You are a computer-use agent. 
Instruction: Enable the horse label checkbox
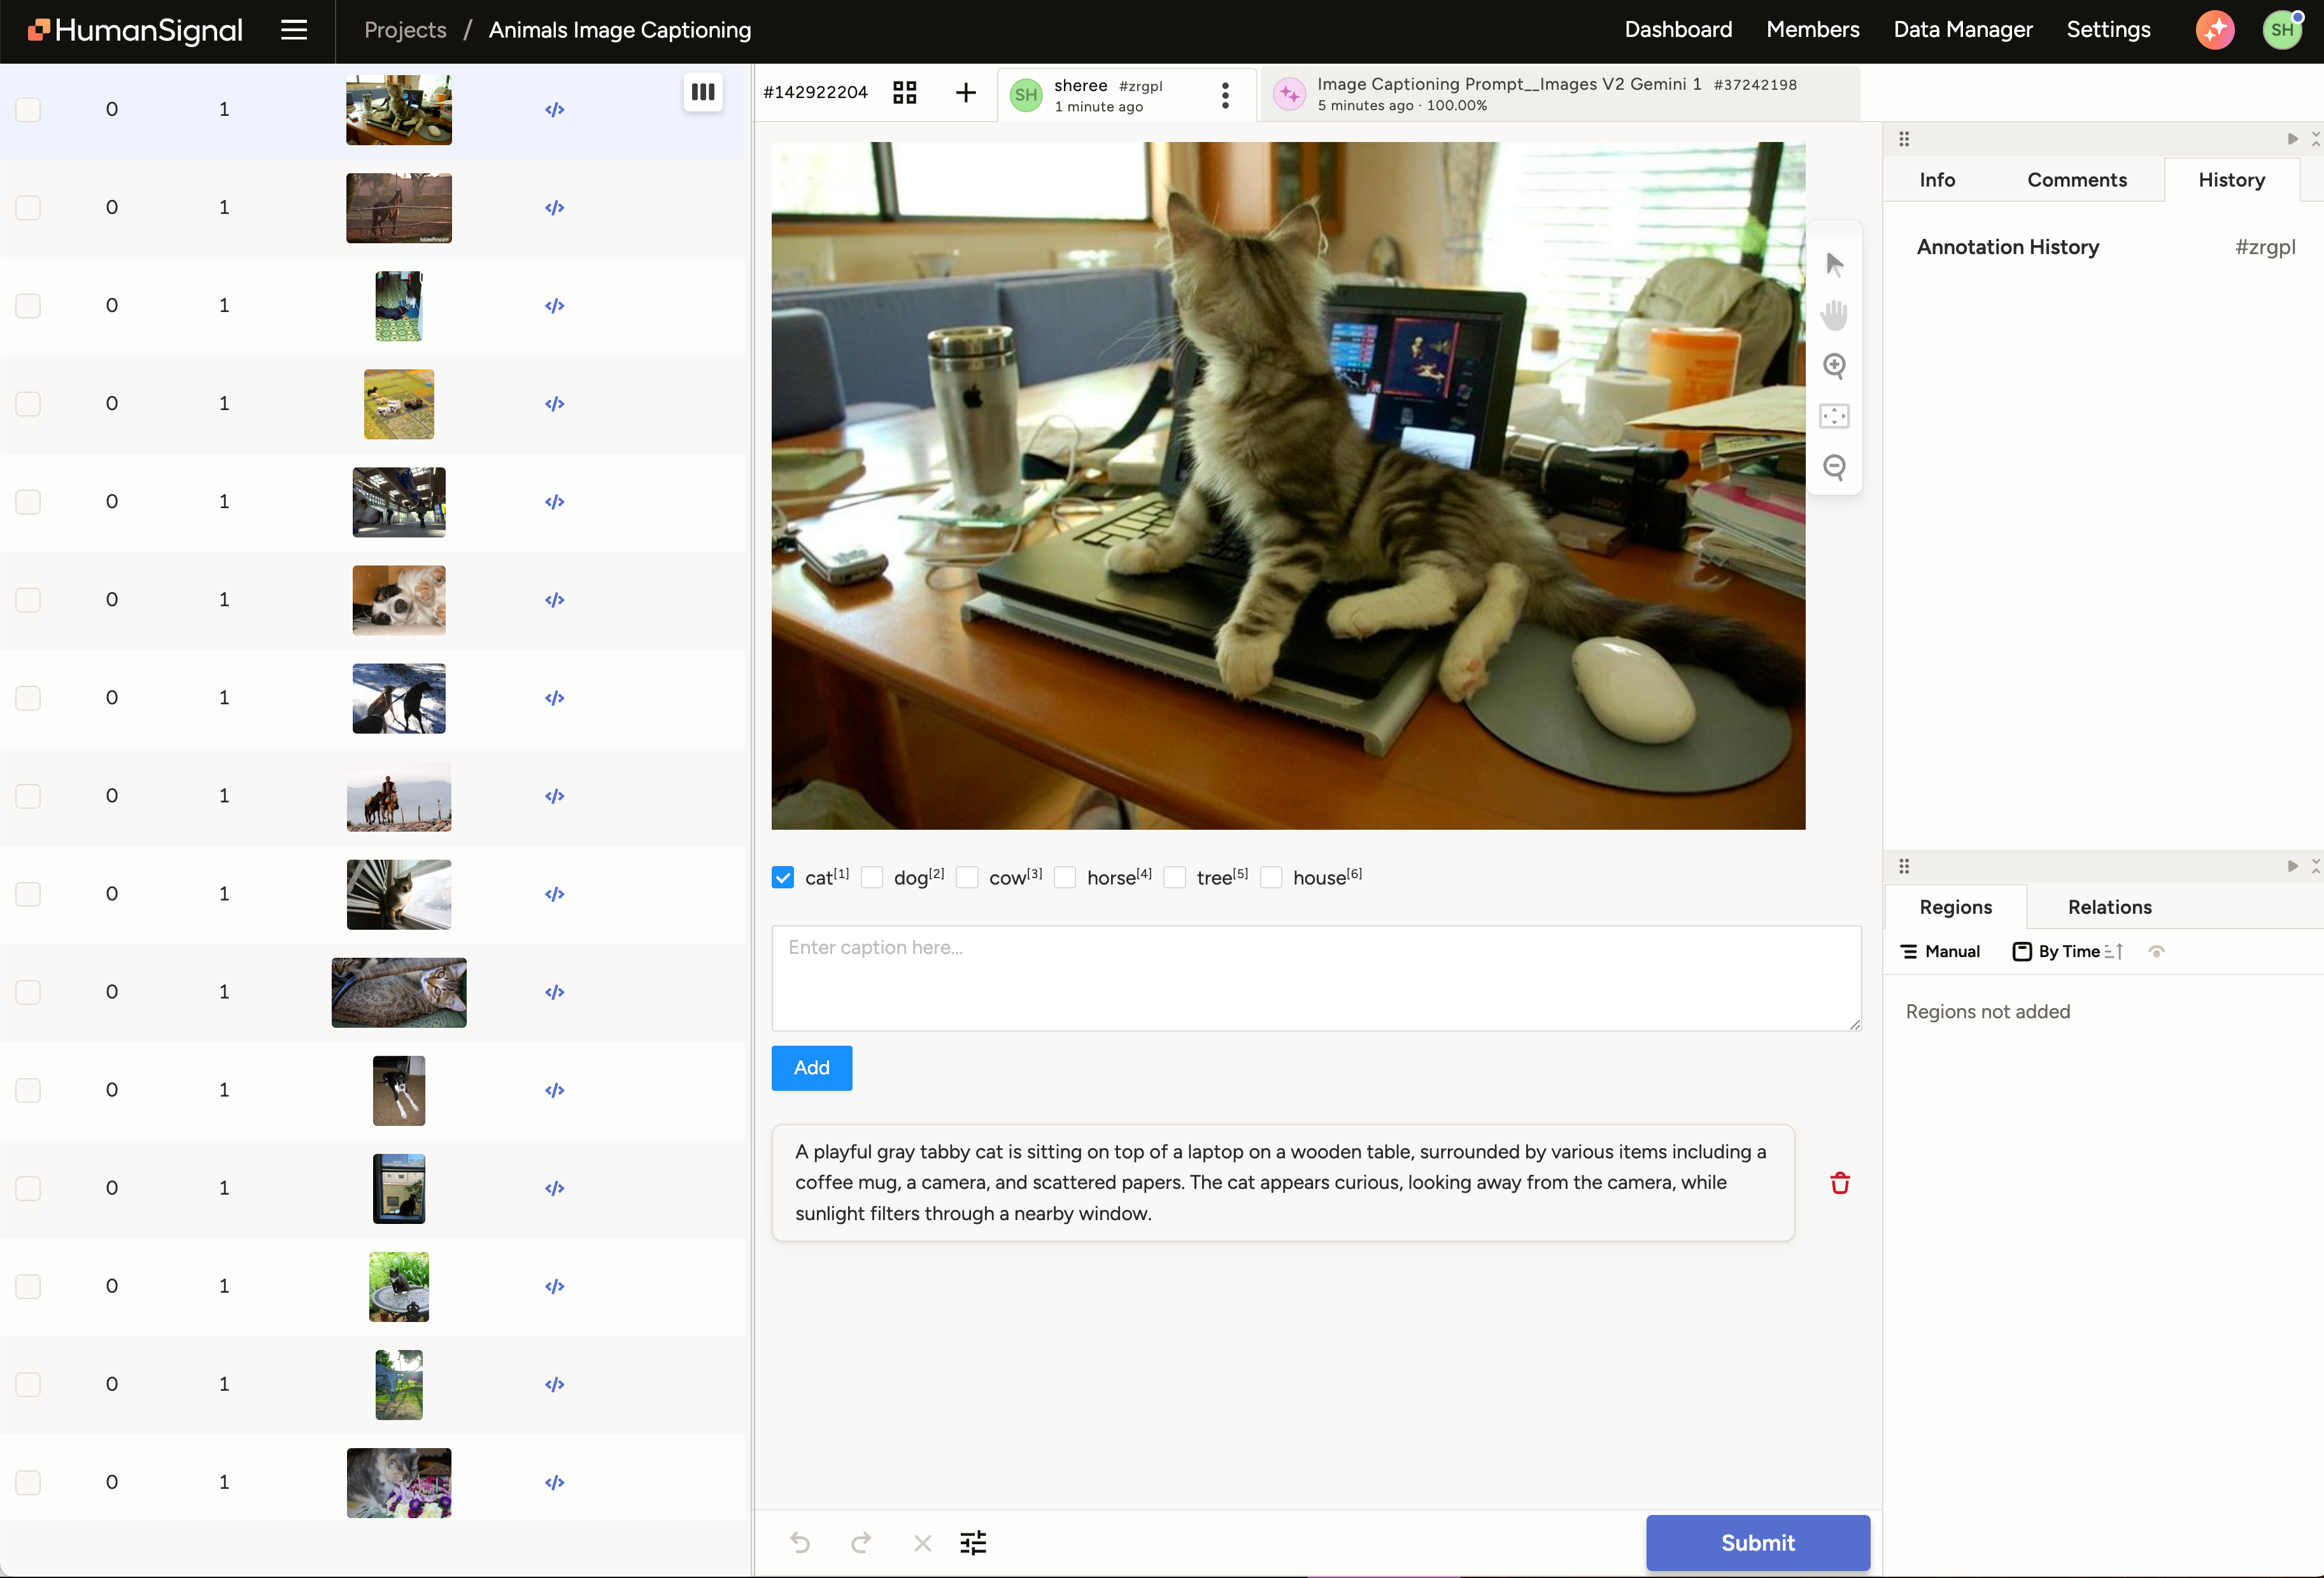1065,877
